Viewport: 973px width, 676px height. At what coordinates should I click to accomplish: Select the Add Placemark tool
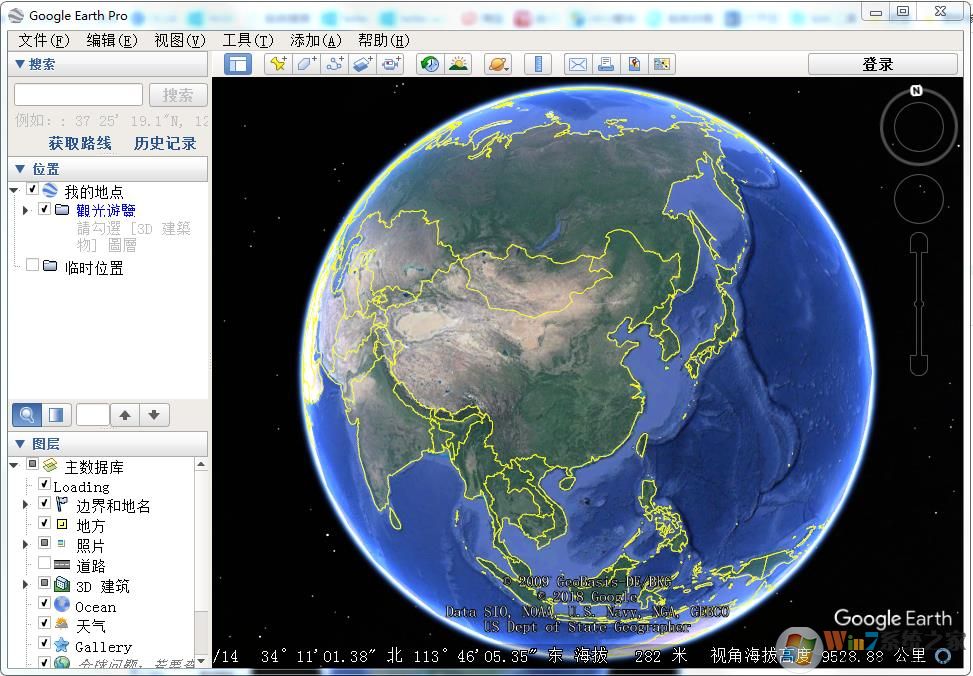pyautogui.click(x=277, y=64)
